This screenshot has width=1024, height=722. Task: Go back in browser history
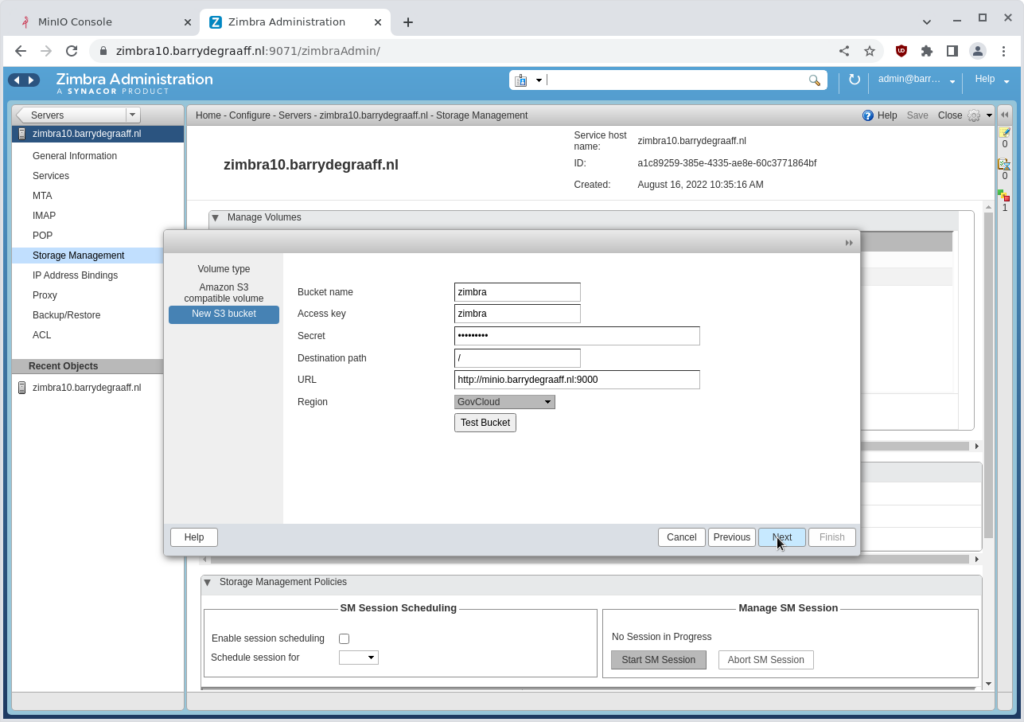[x=20, y=51]
